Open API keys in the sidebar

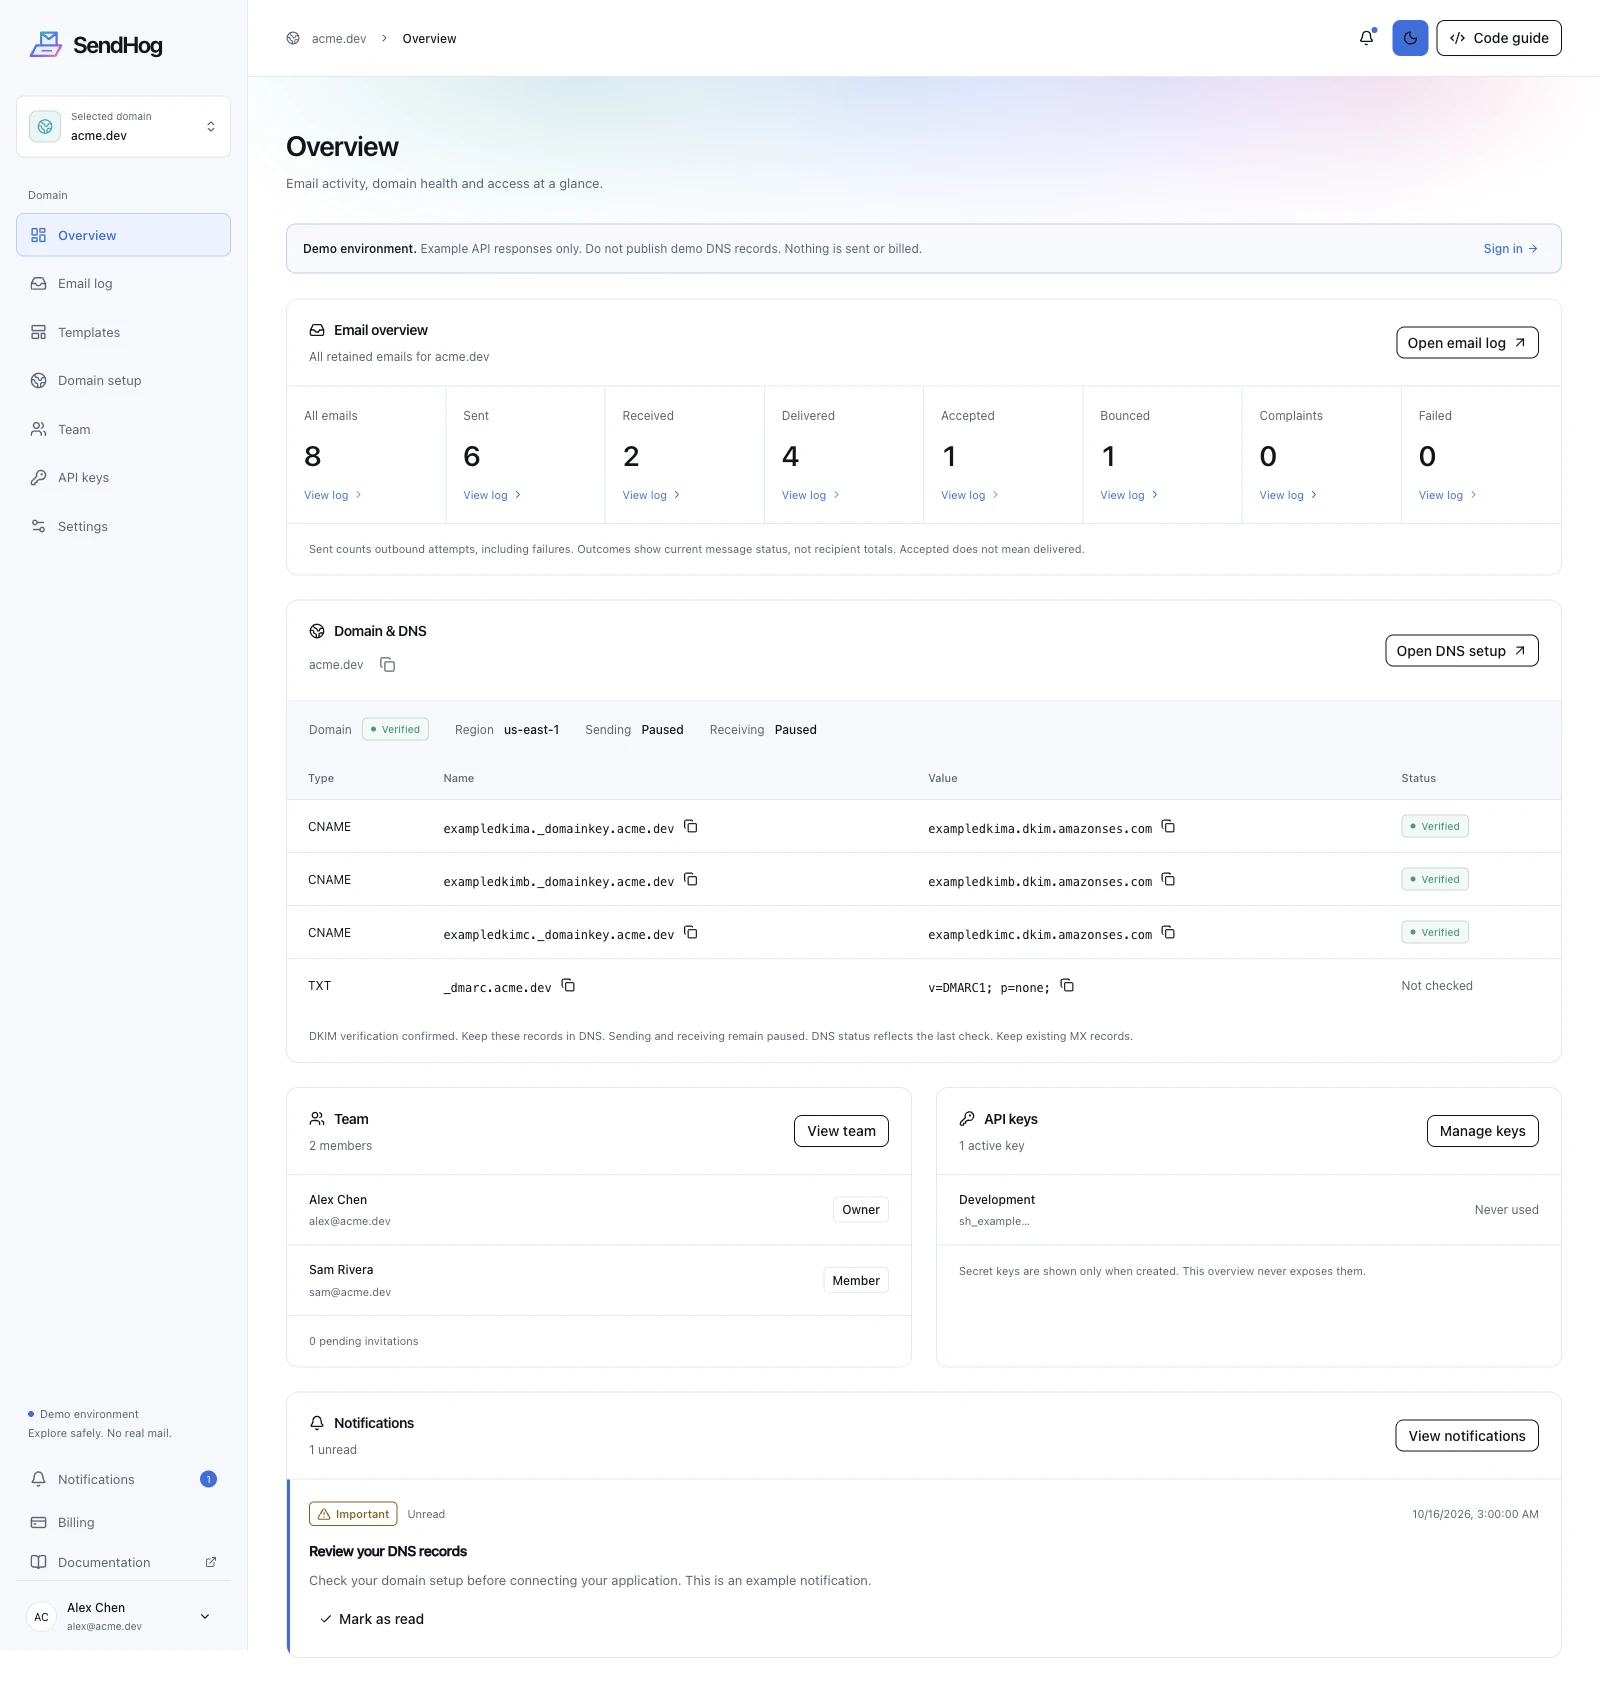[x=123, y=477]
